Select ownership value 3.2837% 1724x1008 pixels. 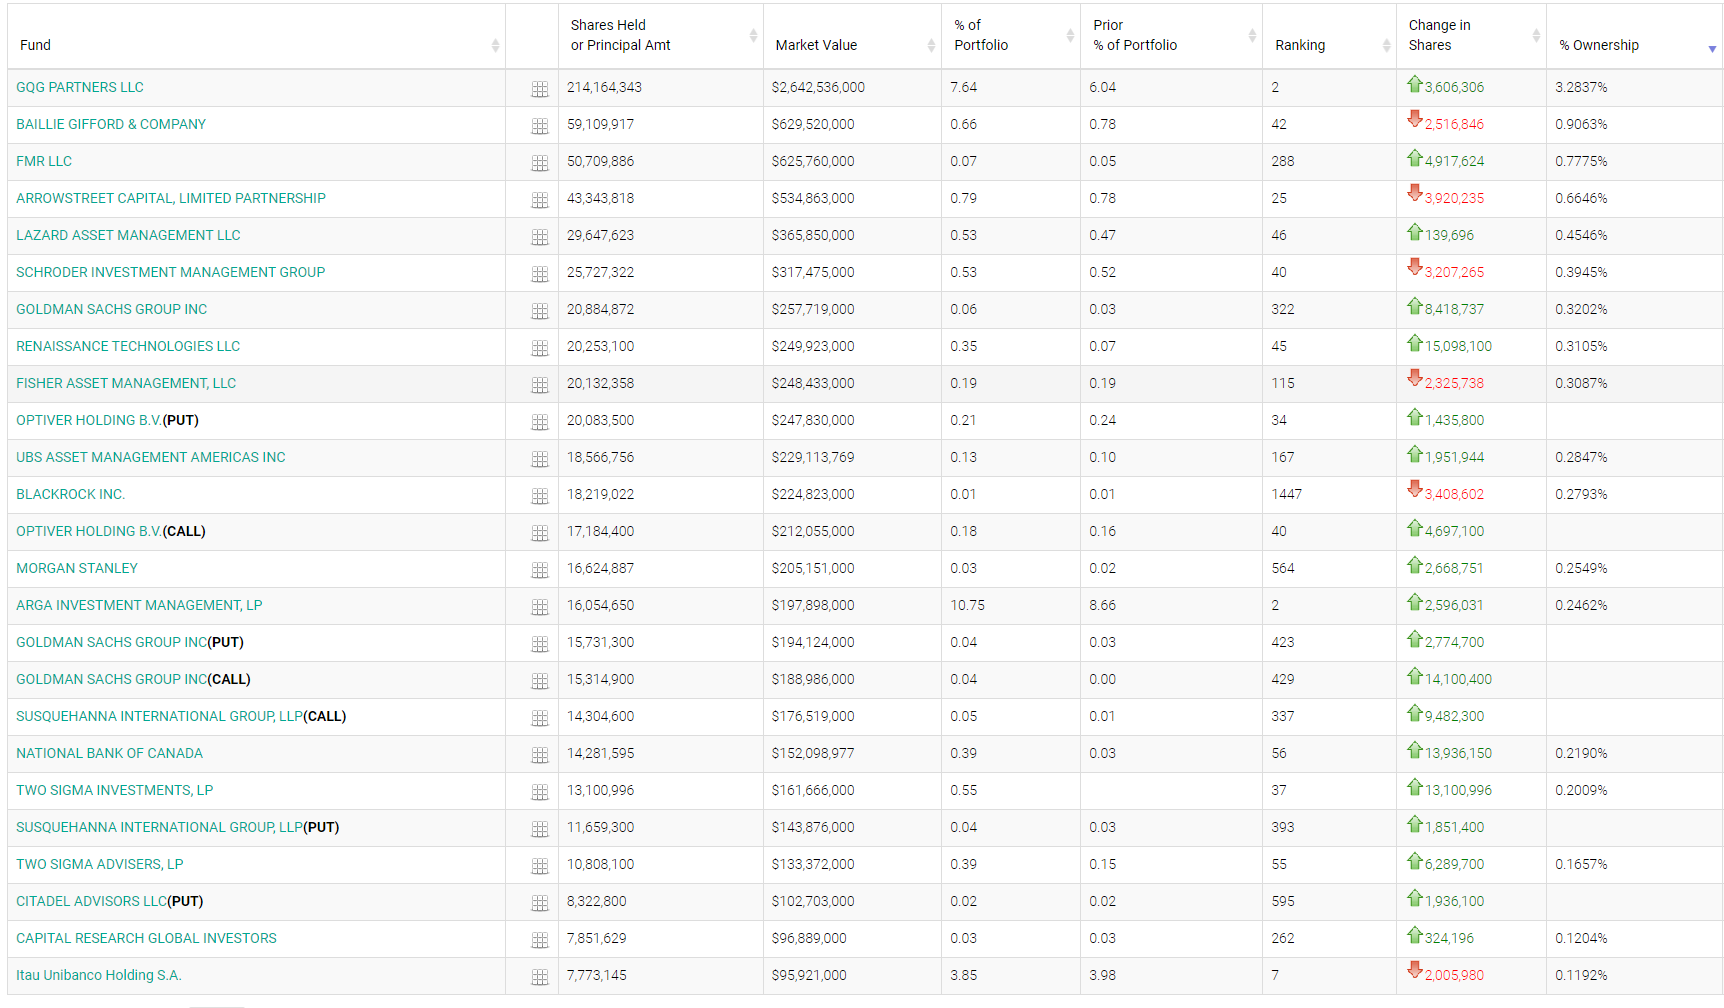(1581, 87)
